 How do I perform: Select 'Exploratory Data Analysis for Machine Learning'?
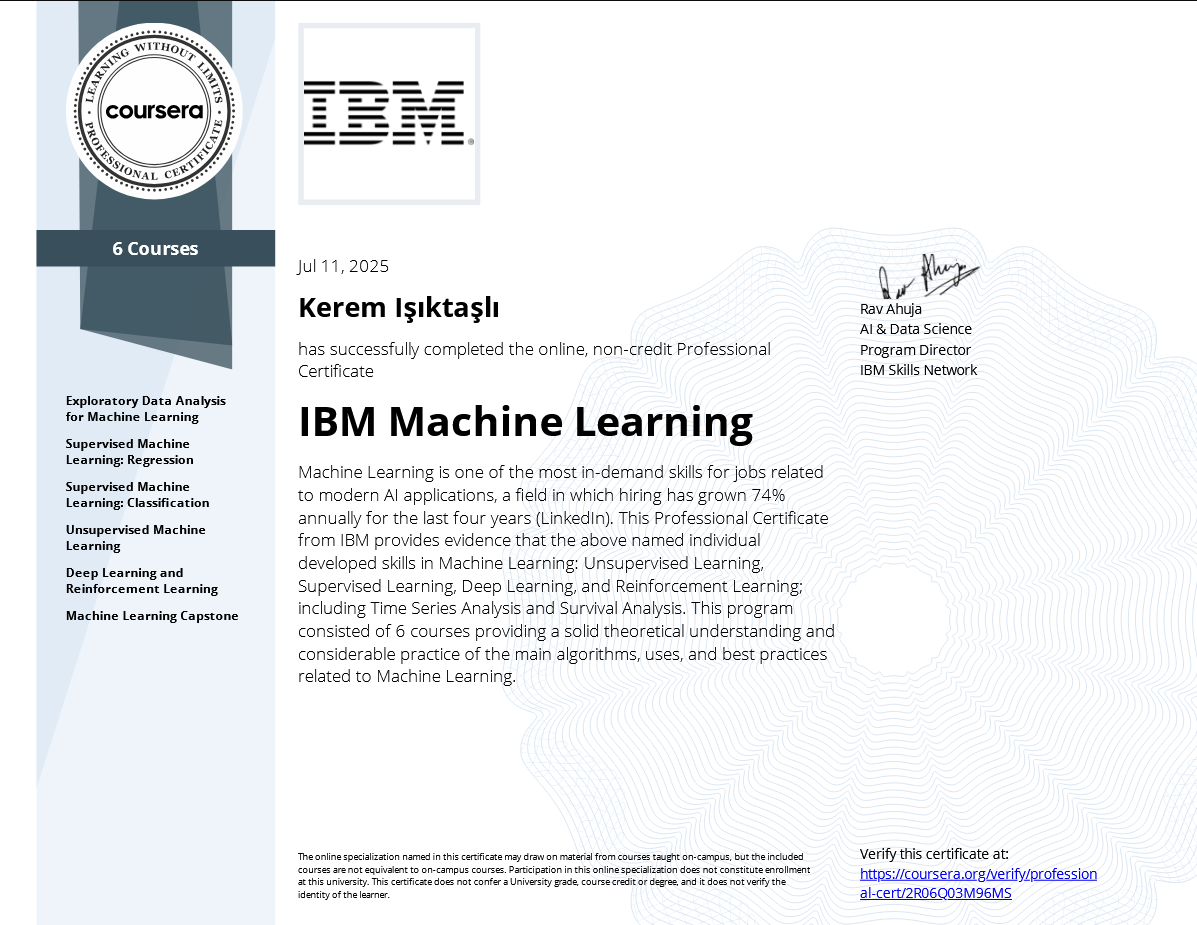click(x=145, y=408)
